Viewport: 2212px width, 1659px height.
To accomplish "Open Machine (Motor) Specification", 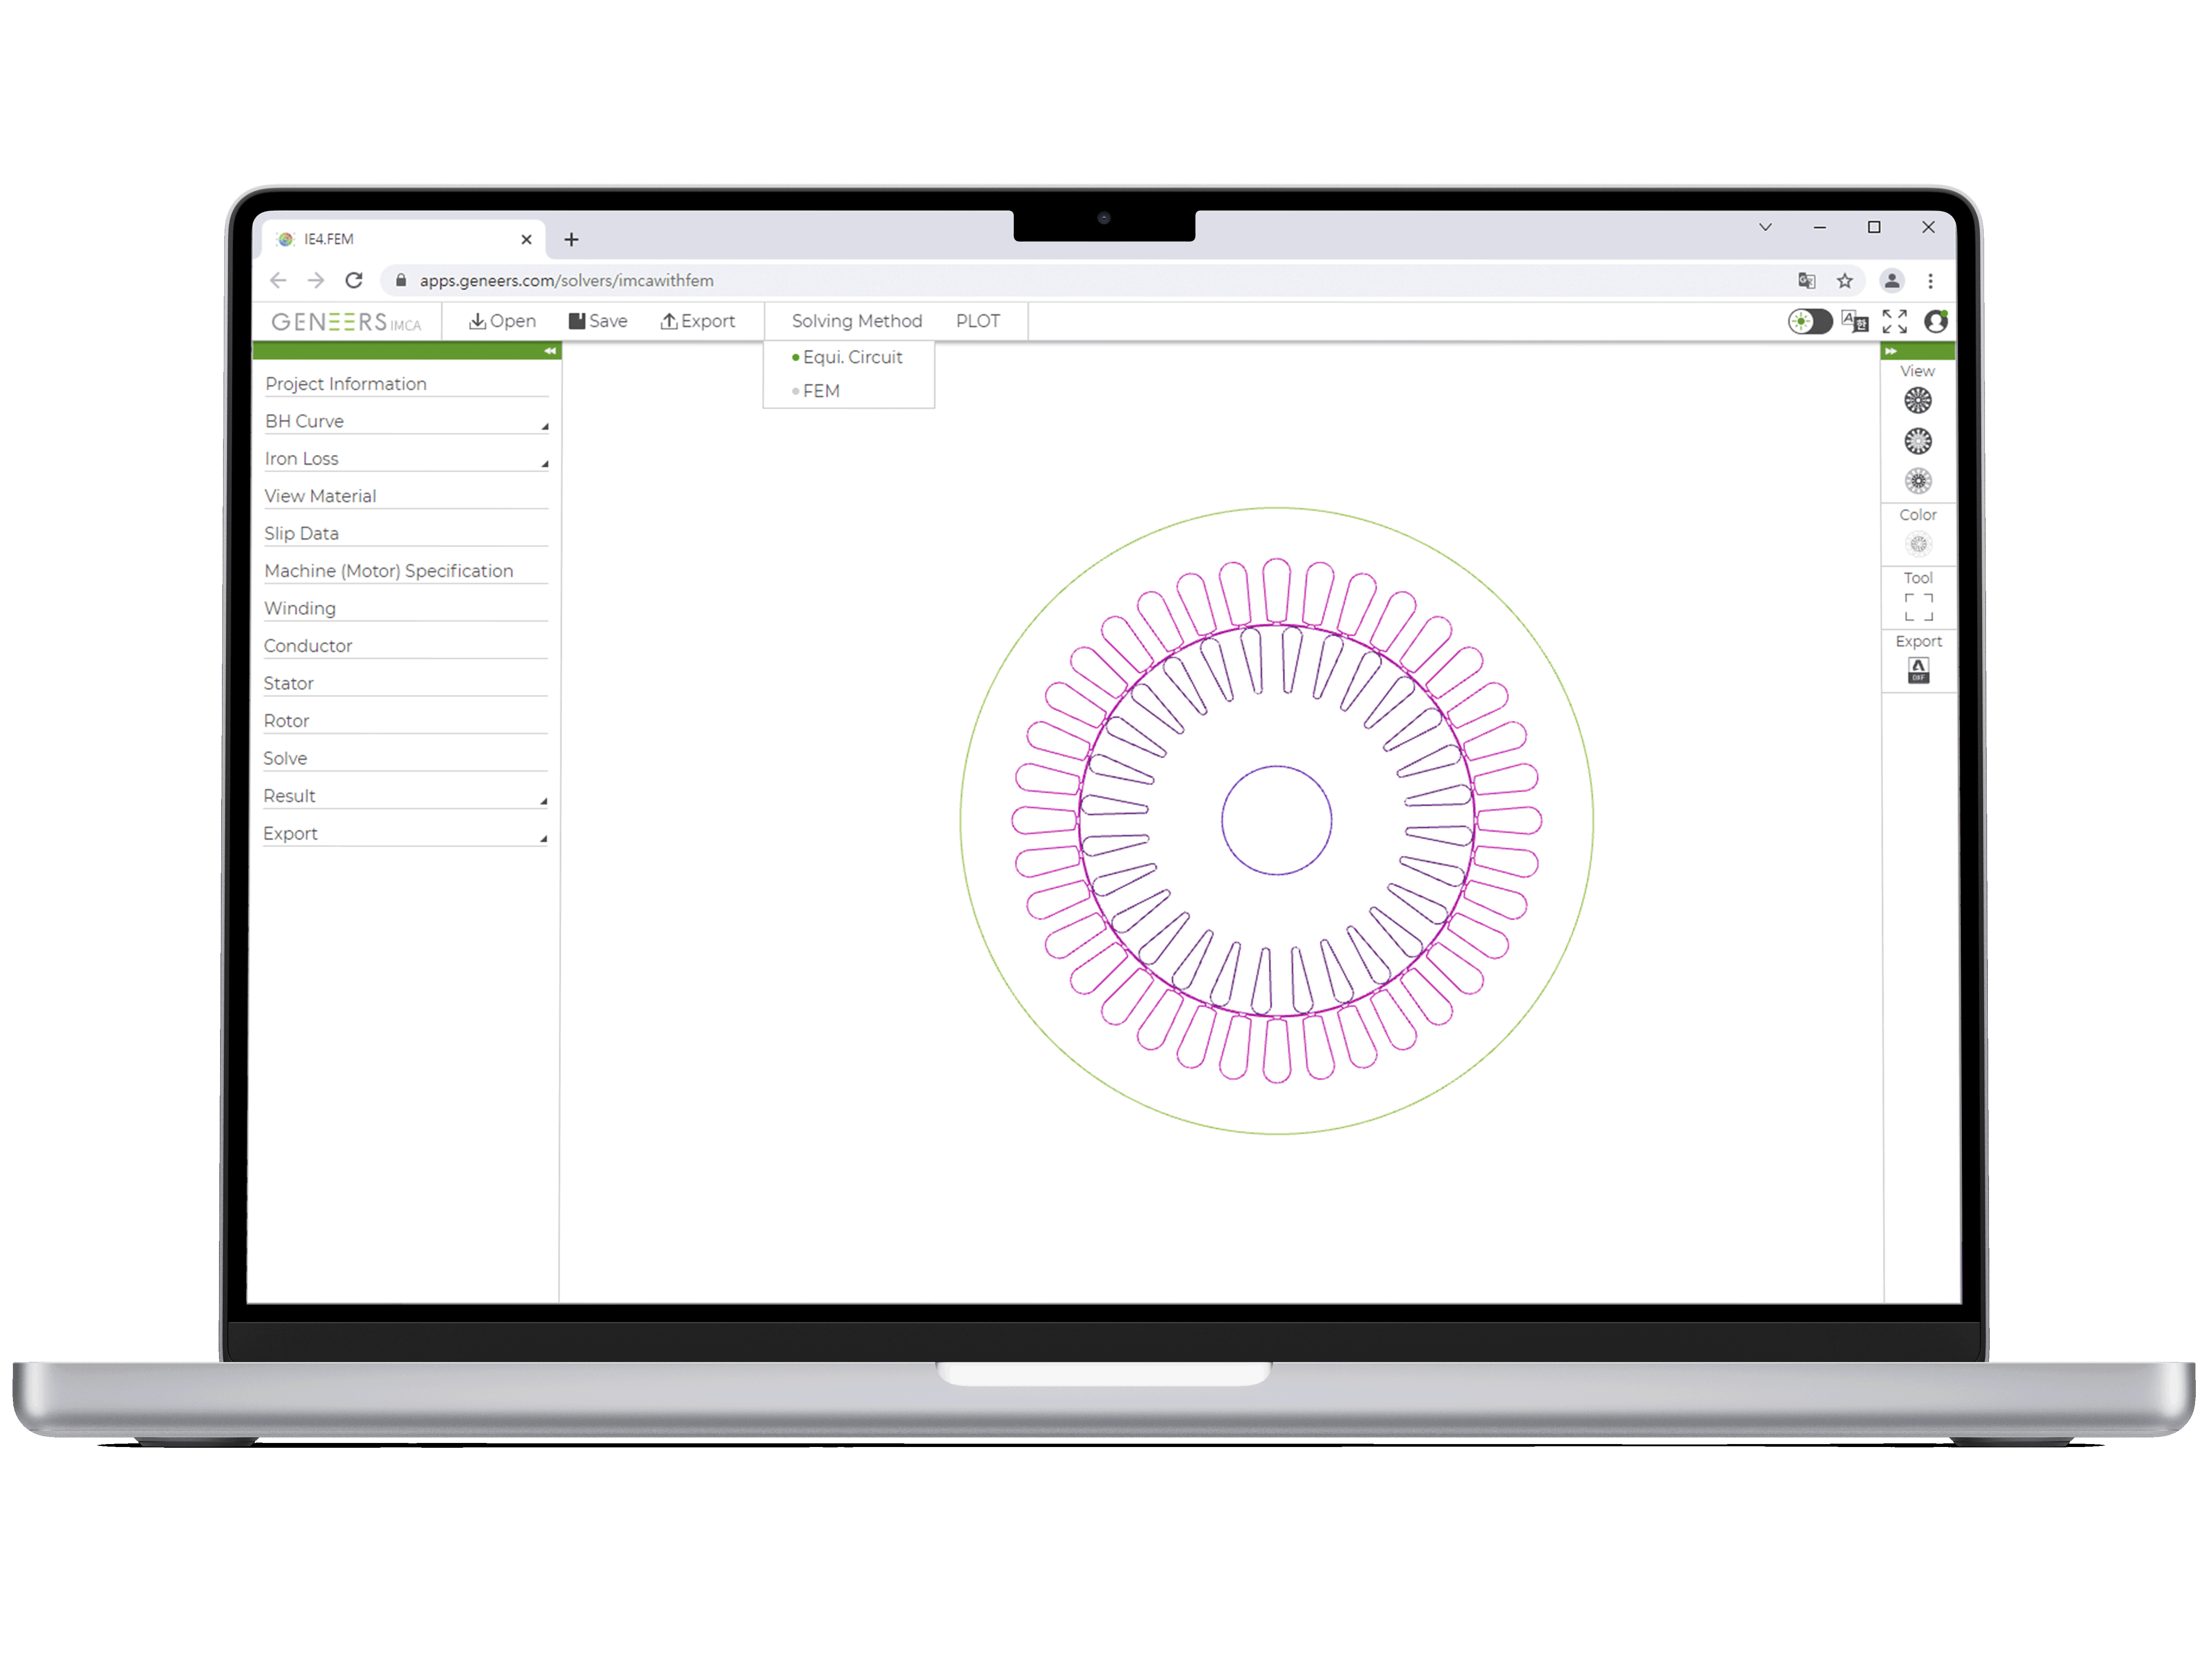I will (406, 571).
